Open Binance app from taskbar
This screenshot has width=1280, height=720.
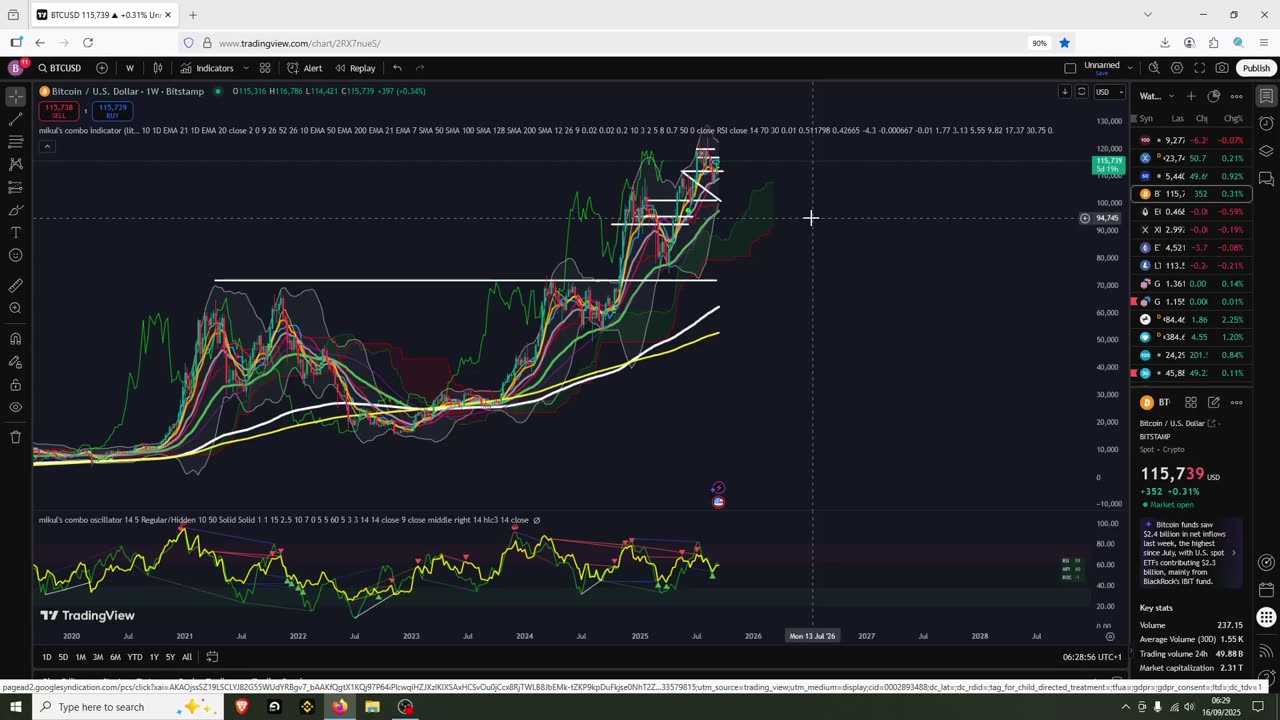(x=307, y=707)
